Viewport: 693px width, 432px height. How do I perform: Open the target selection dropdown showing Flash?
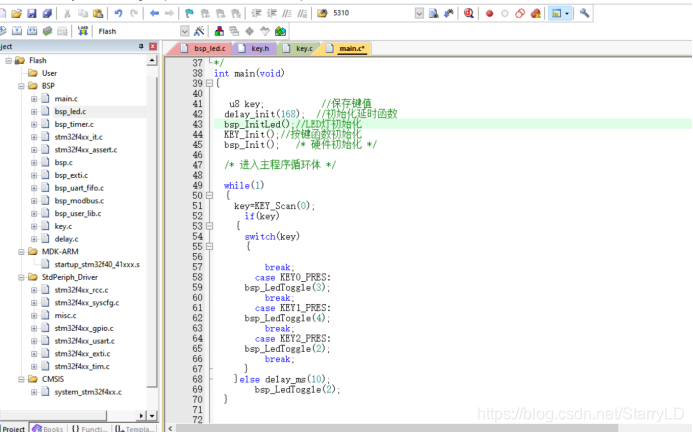[x=185, y=31]
